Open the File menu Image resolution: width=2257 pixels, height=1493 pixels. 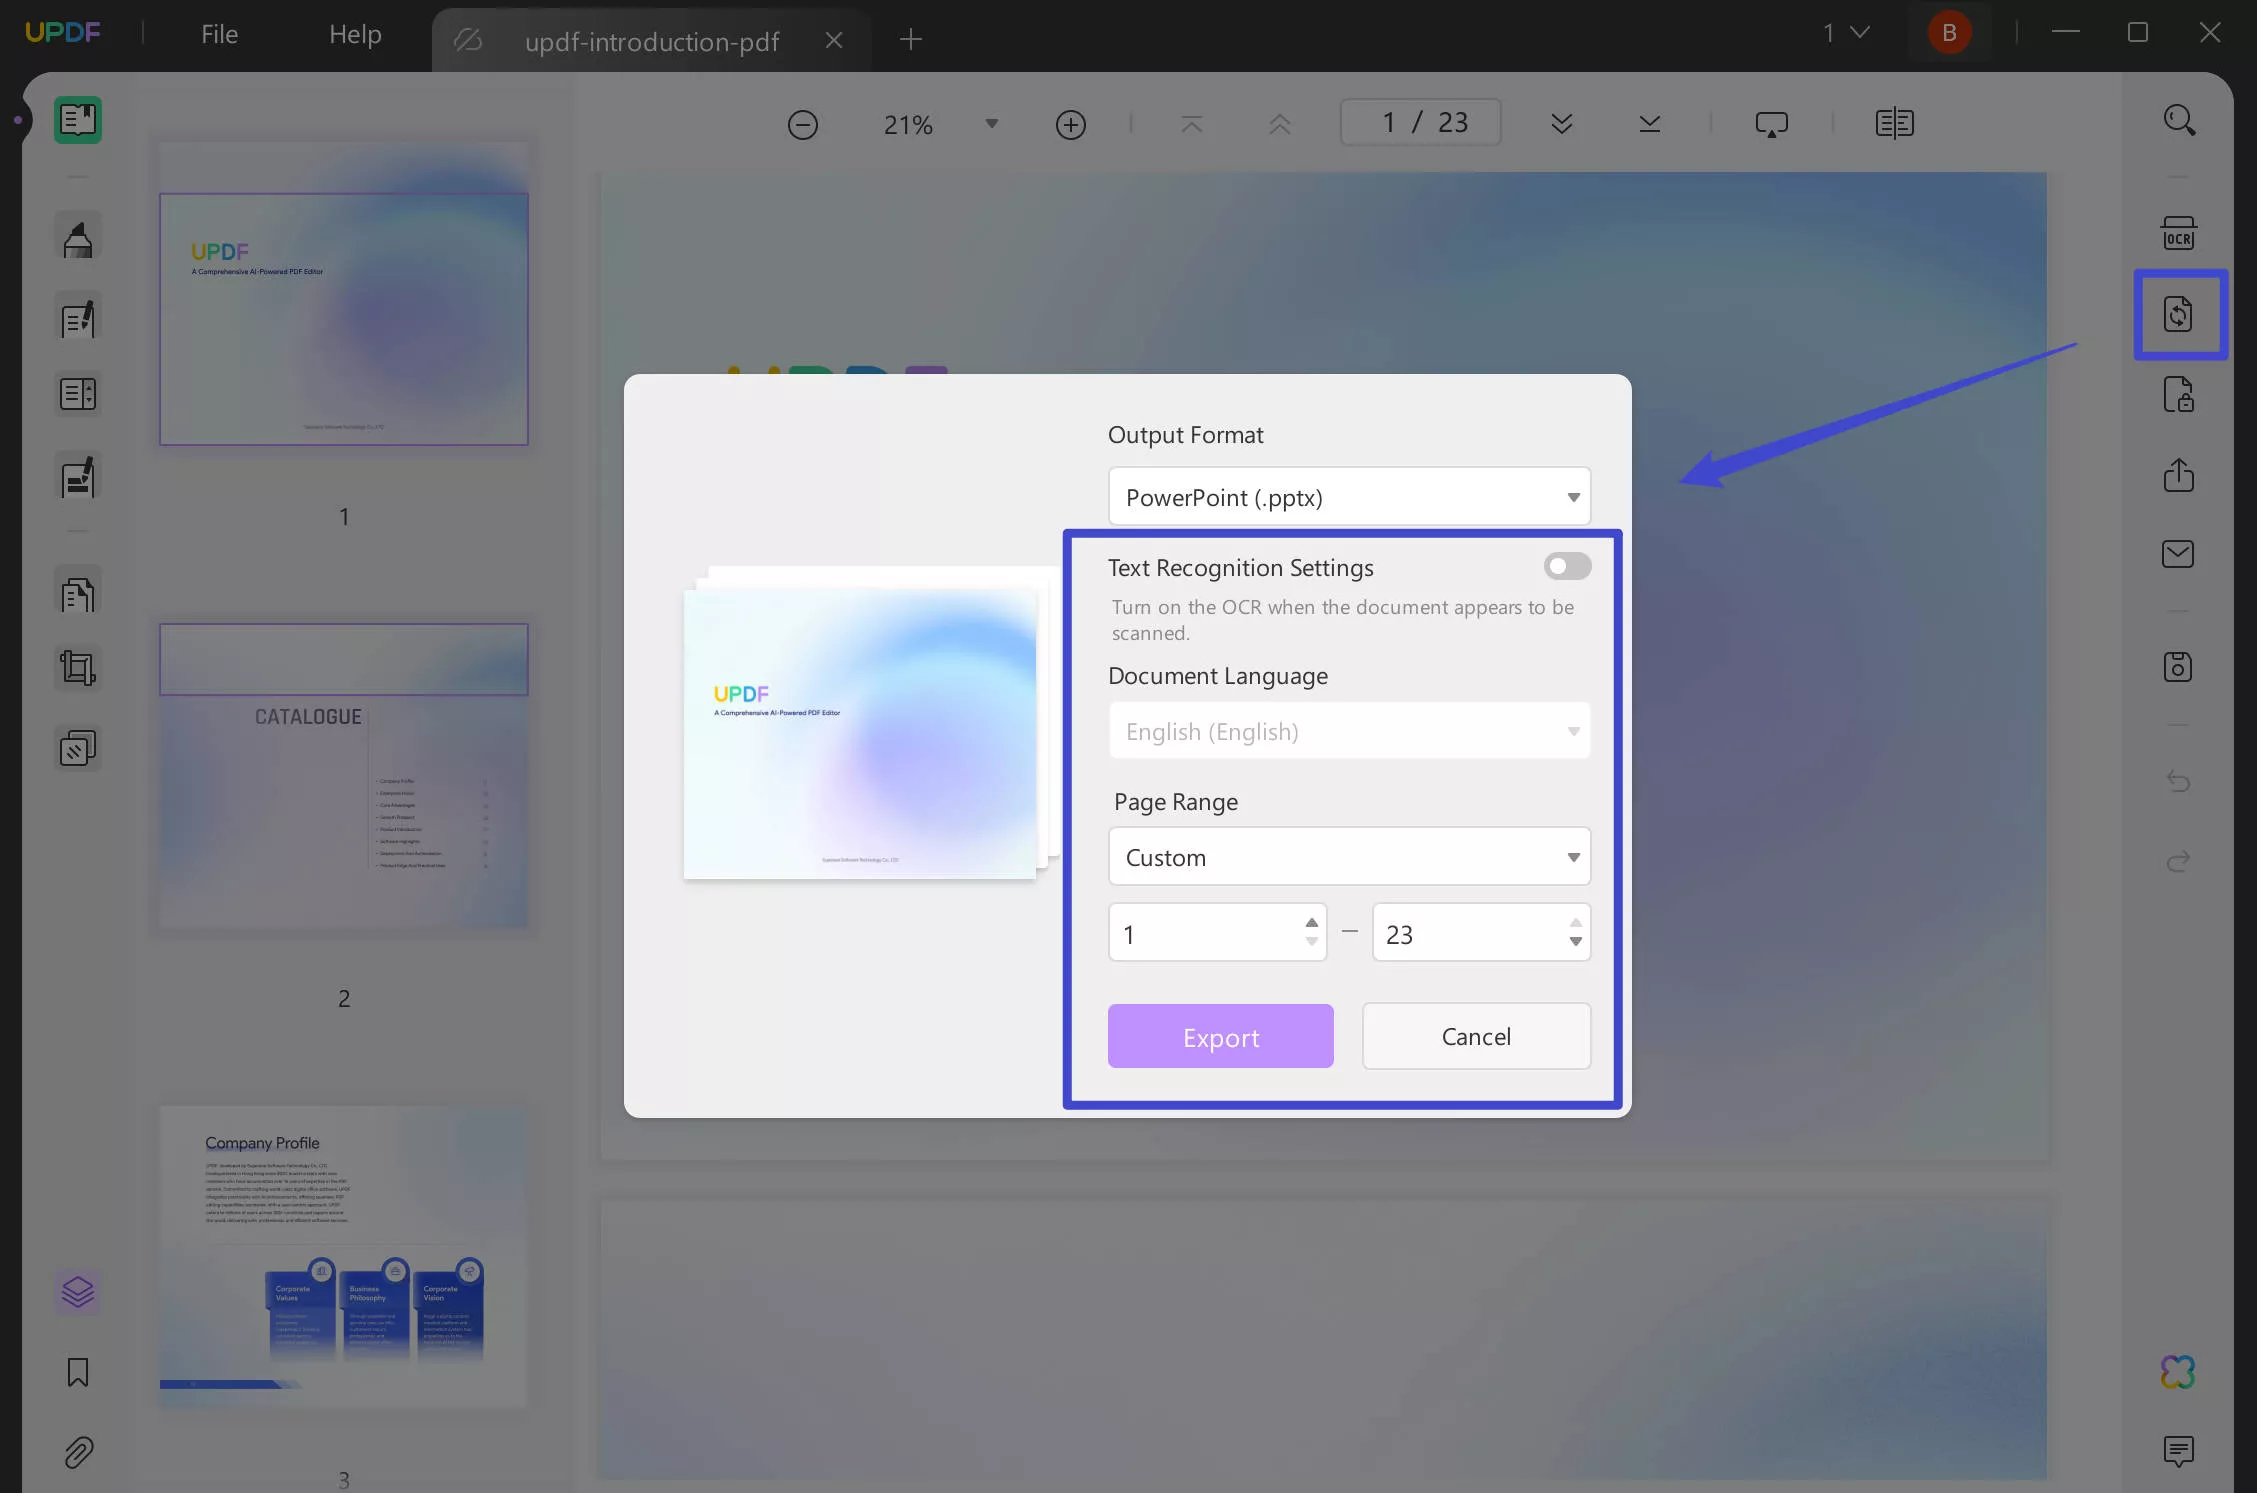(x=219, y=34)
